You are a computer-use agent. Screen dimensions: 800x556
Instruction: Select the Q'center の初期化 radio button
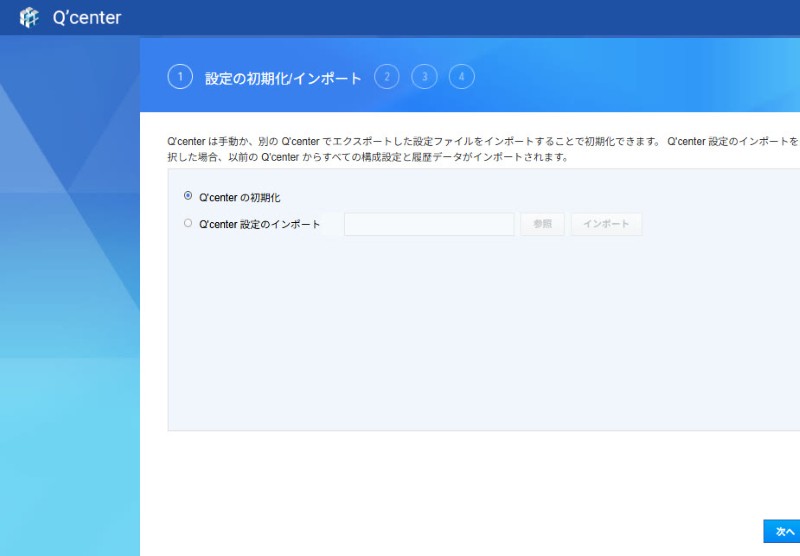pos(188,196)
